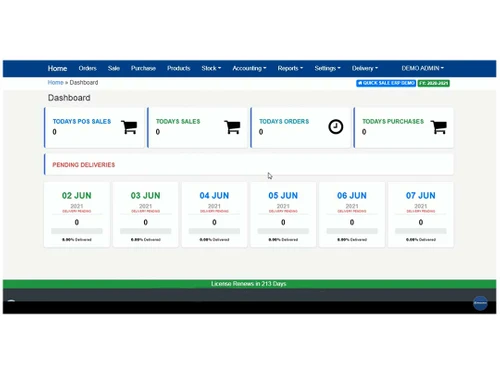
Task: Click the round blue badge icon at bottom right
Action: coord(480,303)
